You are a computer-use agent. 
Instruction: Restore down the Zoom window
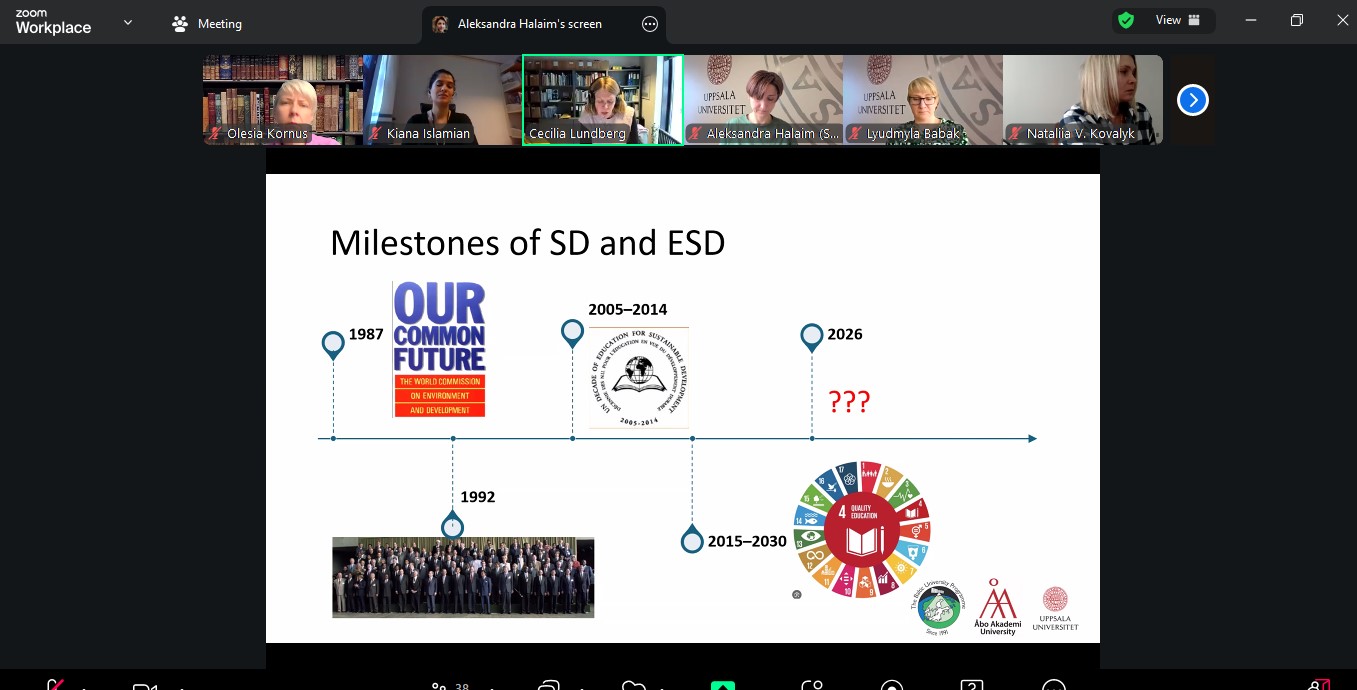[x=1297, y=20]
